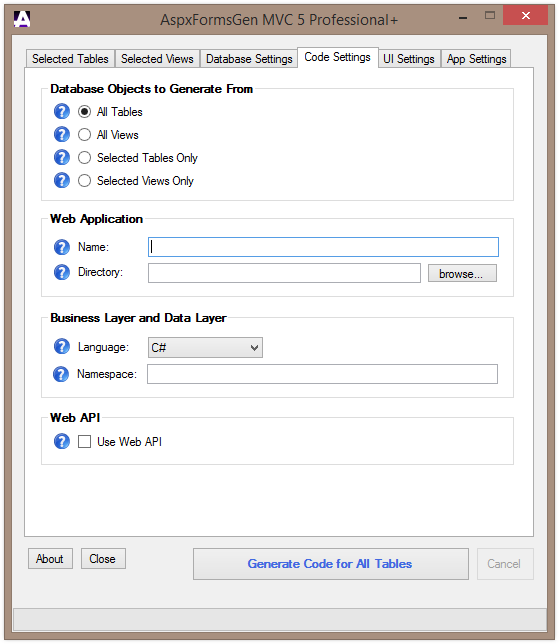Viewport: 560px width, 644px height.
Task: Click help icon beside All Views option
Action: [62, 134]
